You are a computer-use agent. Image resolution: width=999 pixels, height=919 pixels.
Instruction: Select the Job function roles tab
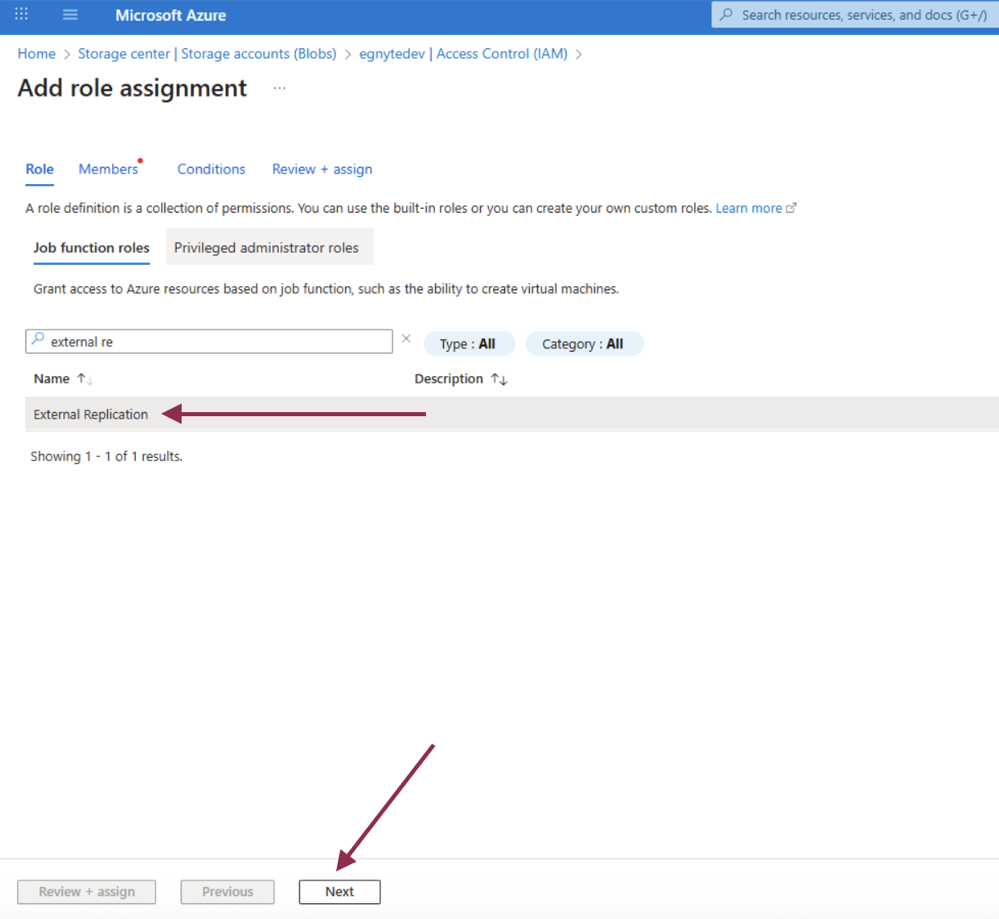(91, 247)
